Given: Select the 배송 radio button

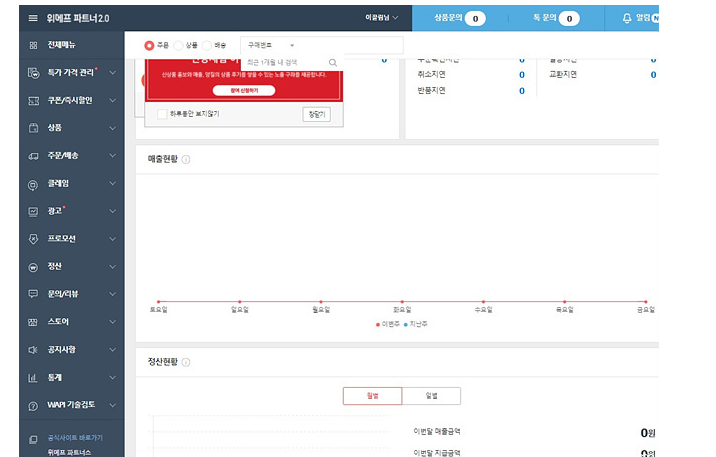Looking at the screenshot, I should point(207,45).
